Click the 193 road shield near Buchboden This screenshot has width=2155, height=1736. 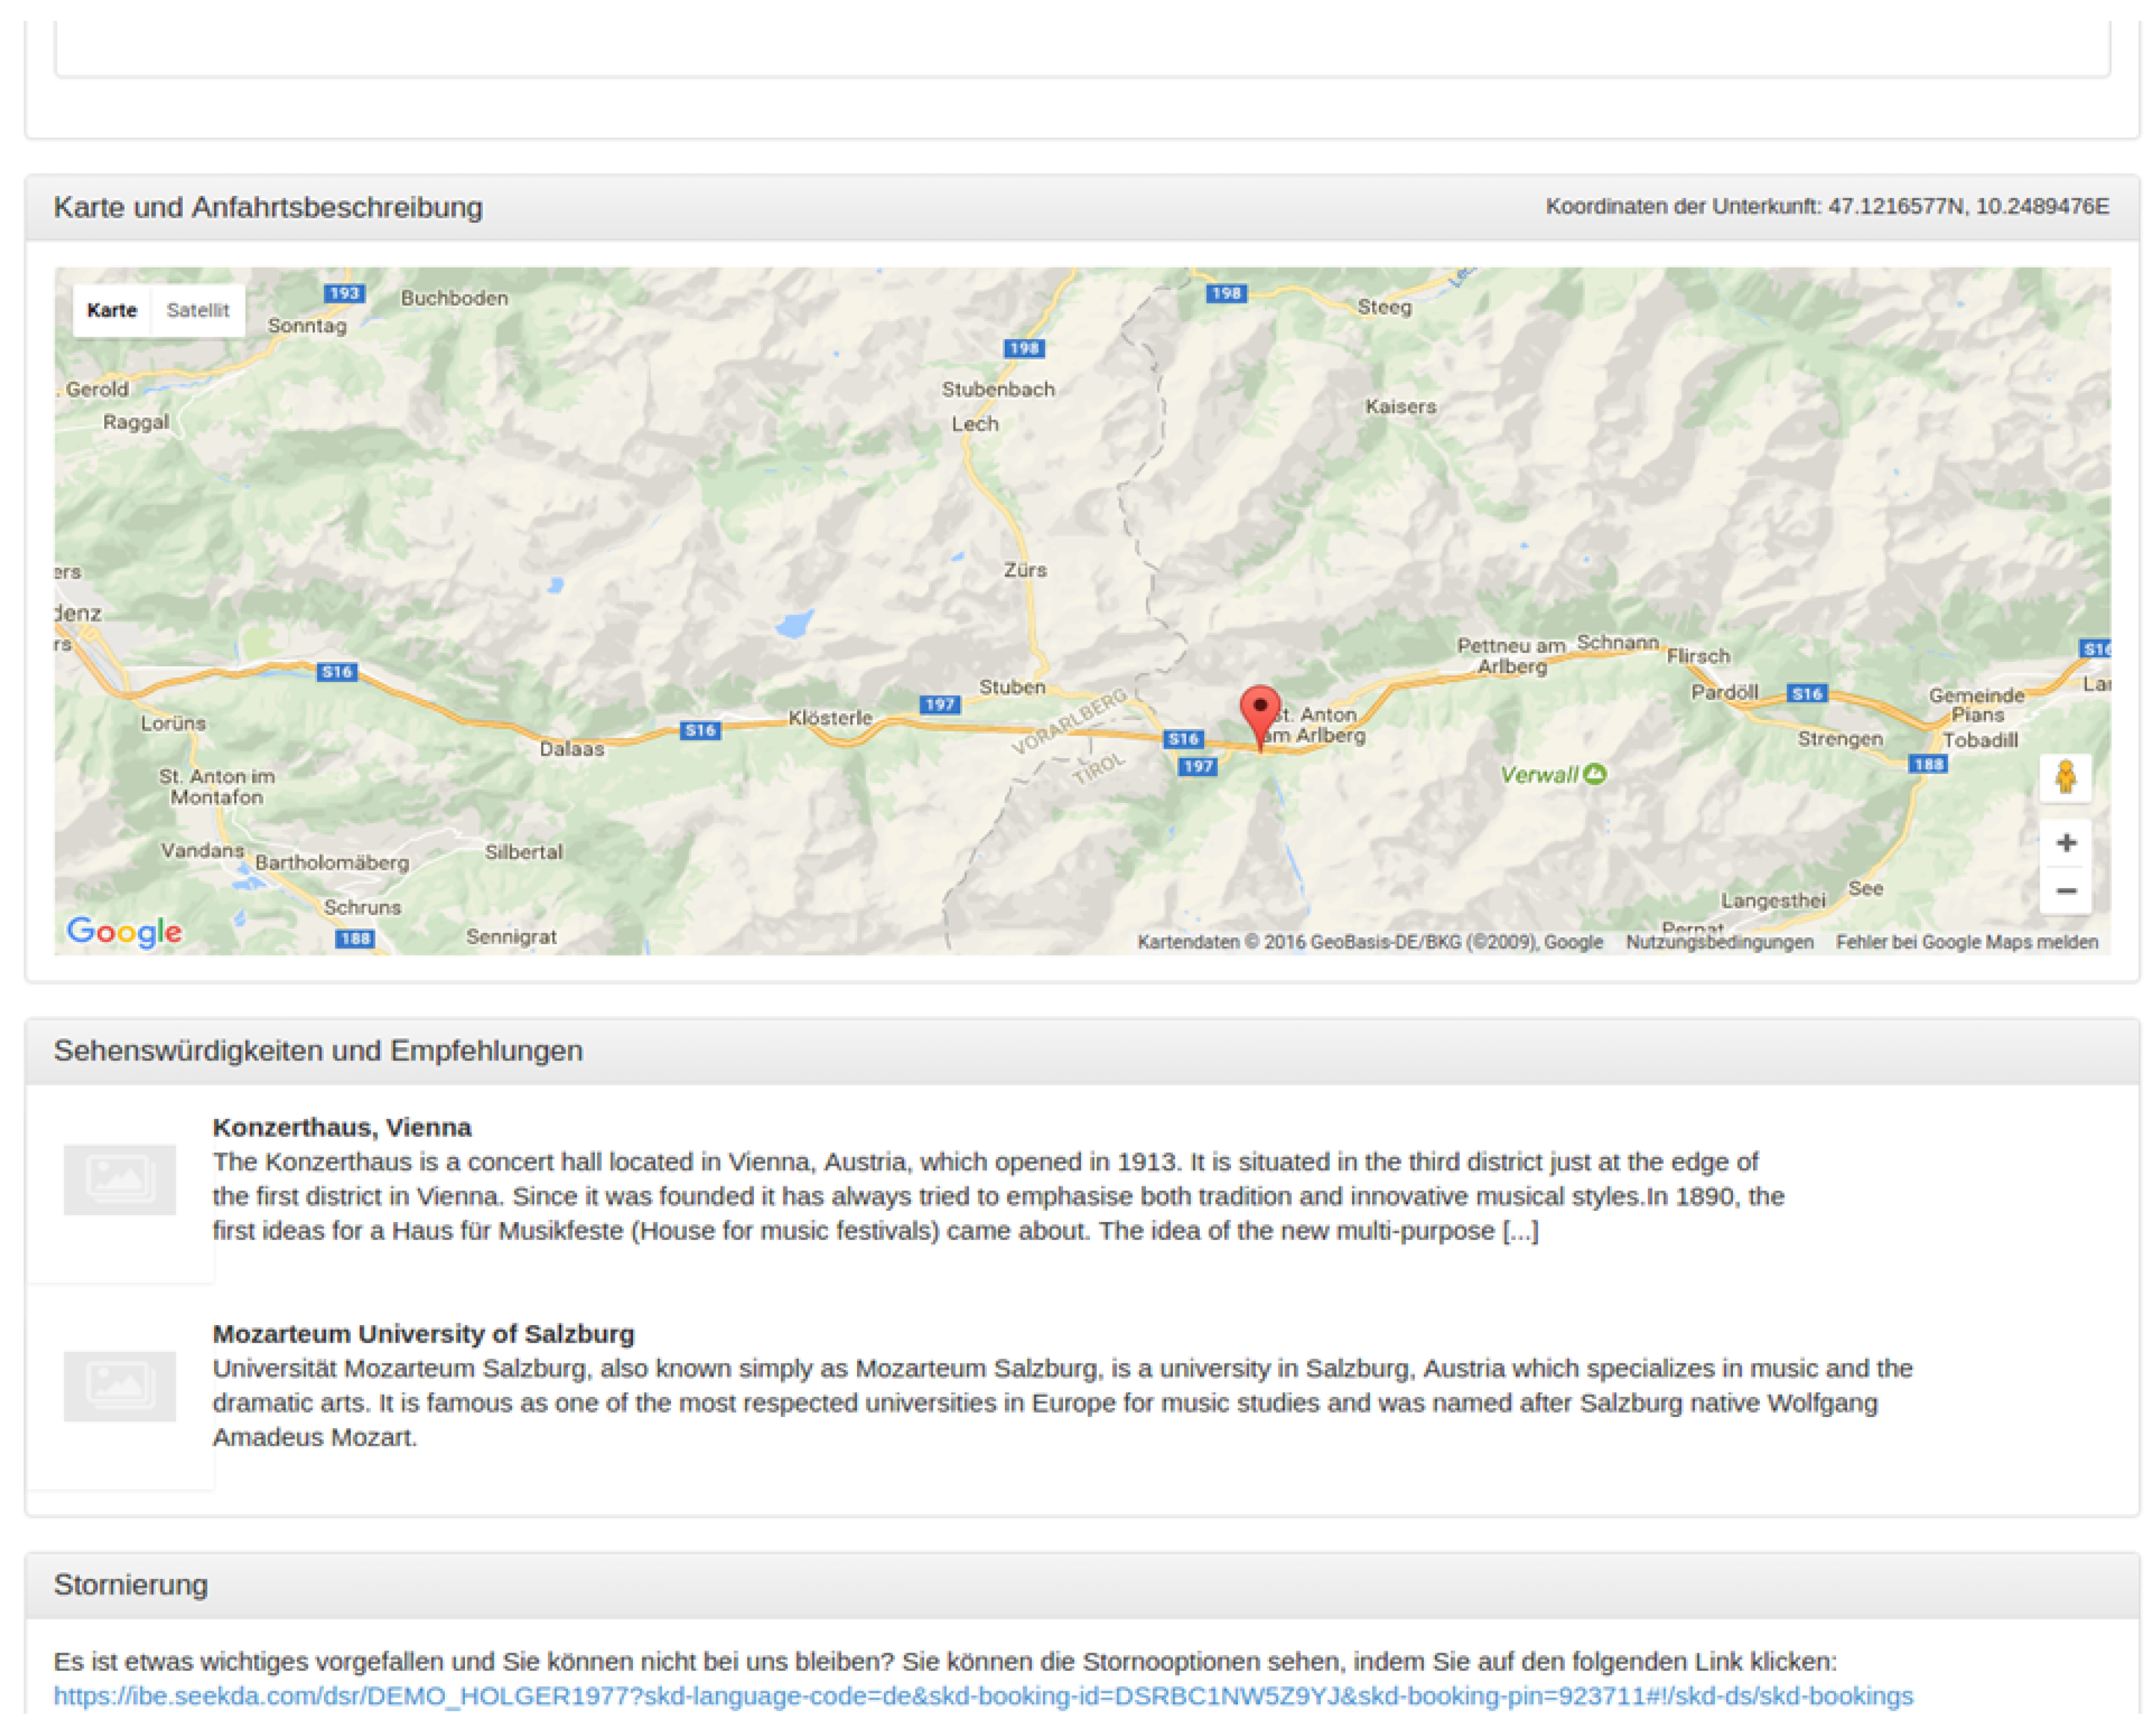click(x=344, y=293)
